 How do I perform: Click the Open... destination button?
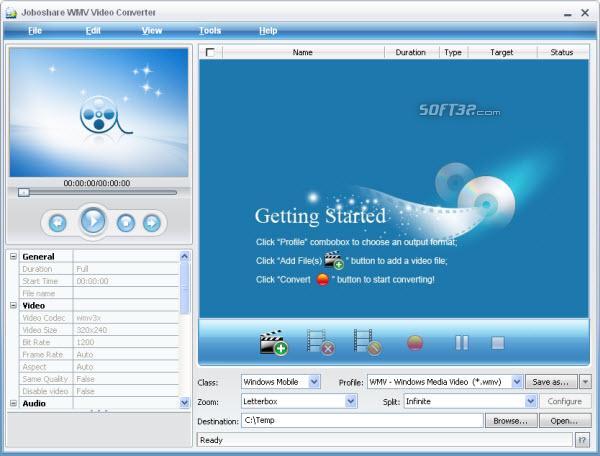coord(565,421)
